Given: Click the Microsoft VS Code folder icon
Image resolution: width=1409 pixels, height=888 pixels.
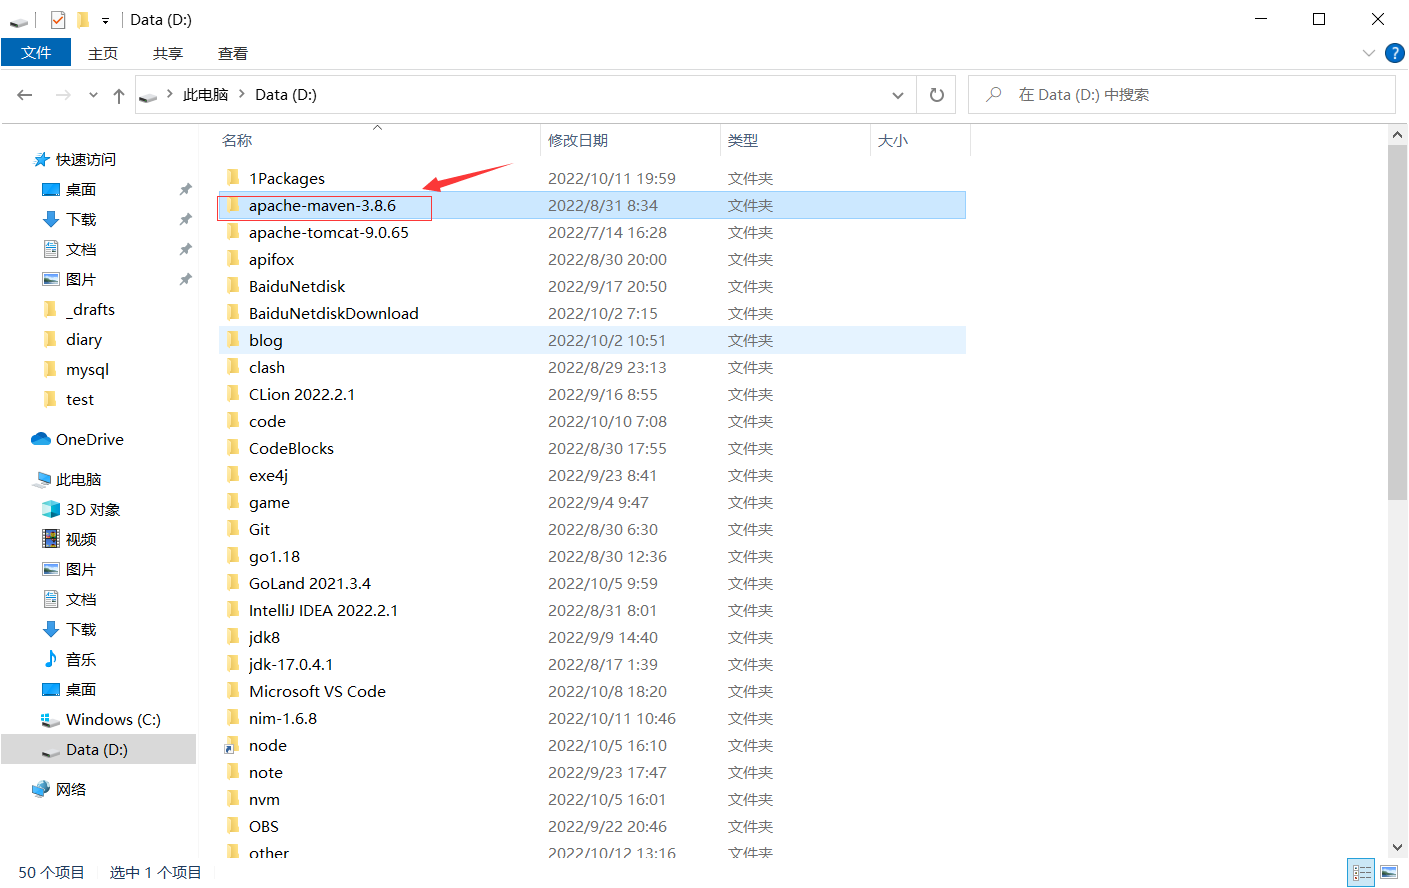Looking at the screenshot, I should pos(233,691).
